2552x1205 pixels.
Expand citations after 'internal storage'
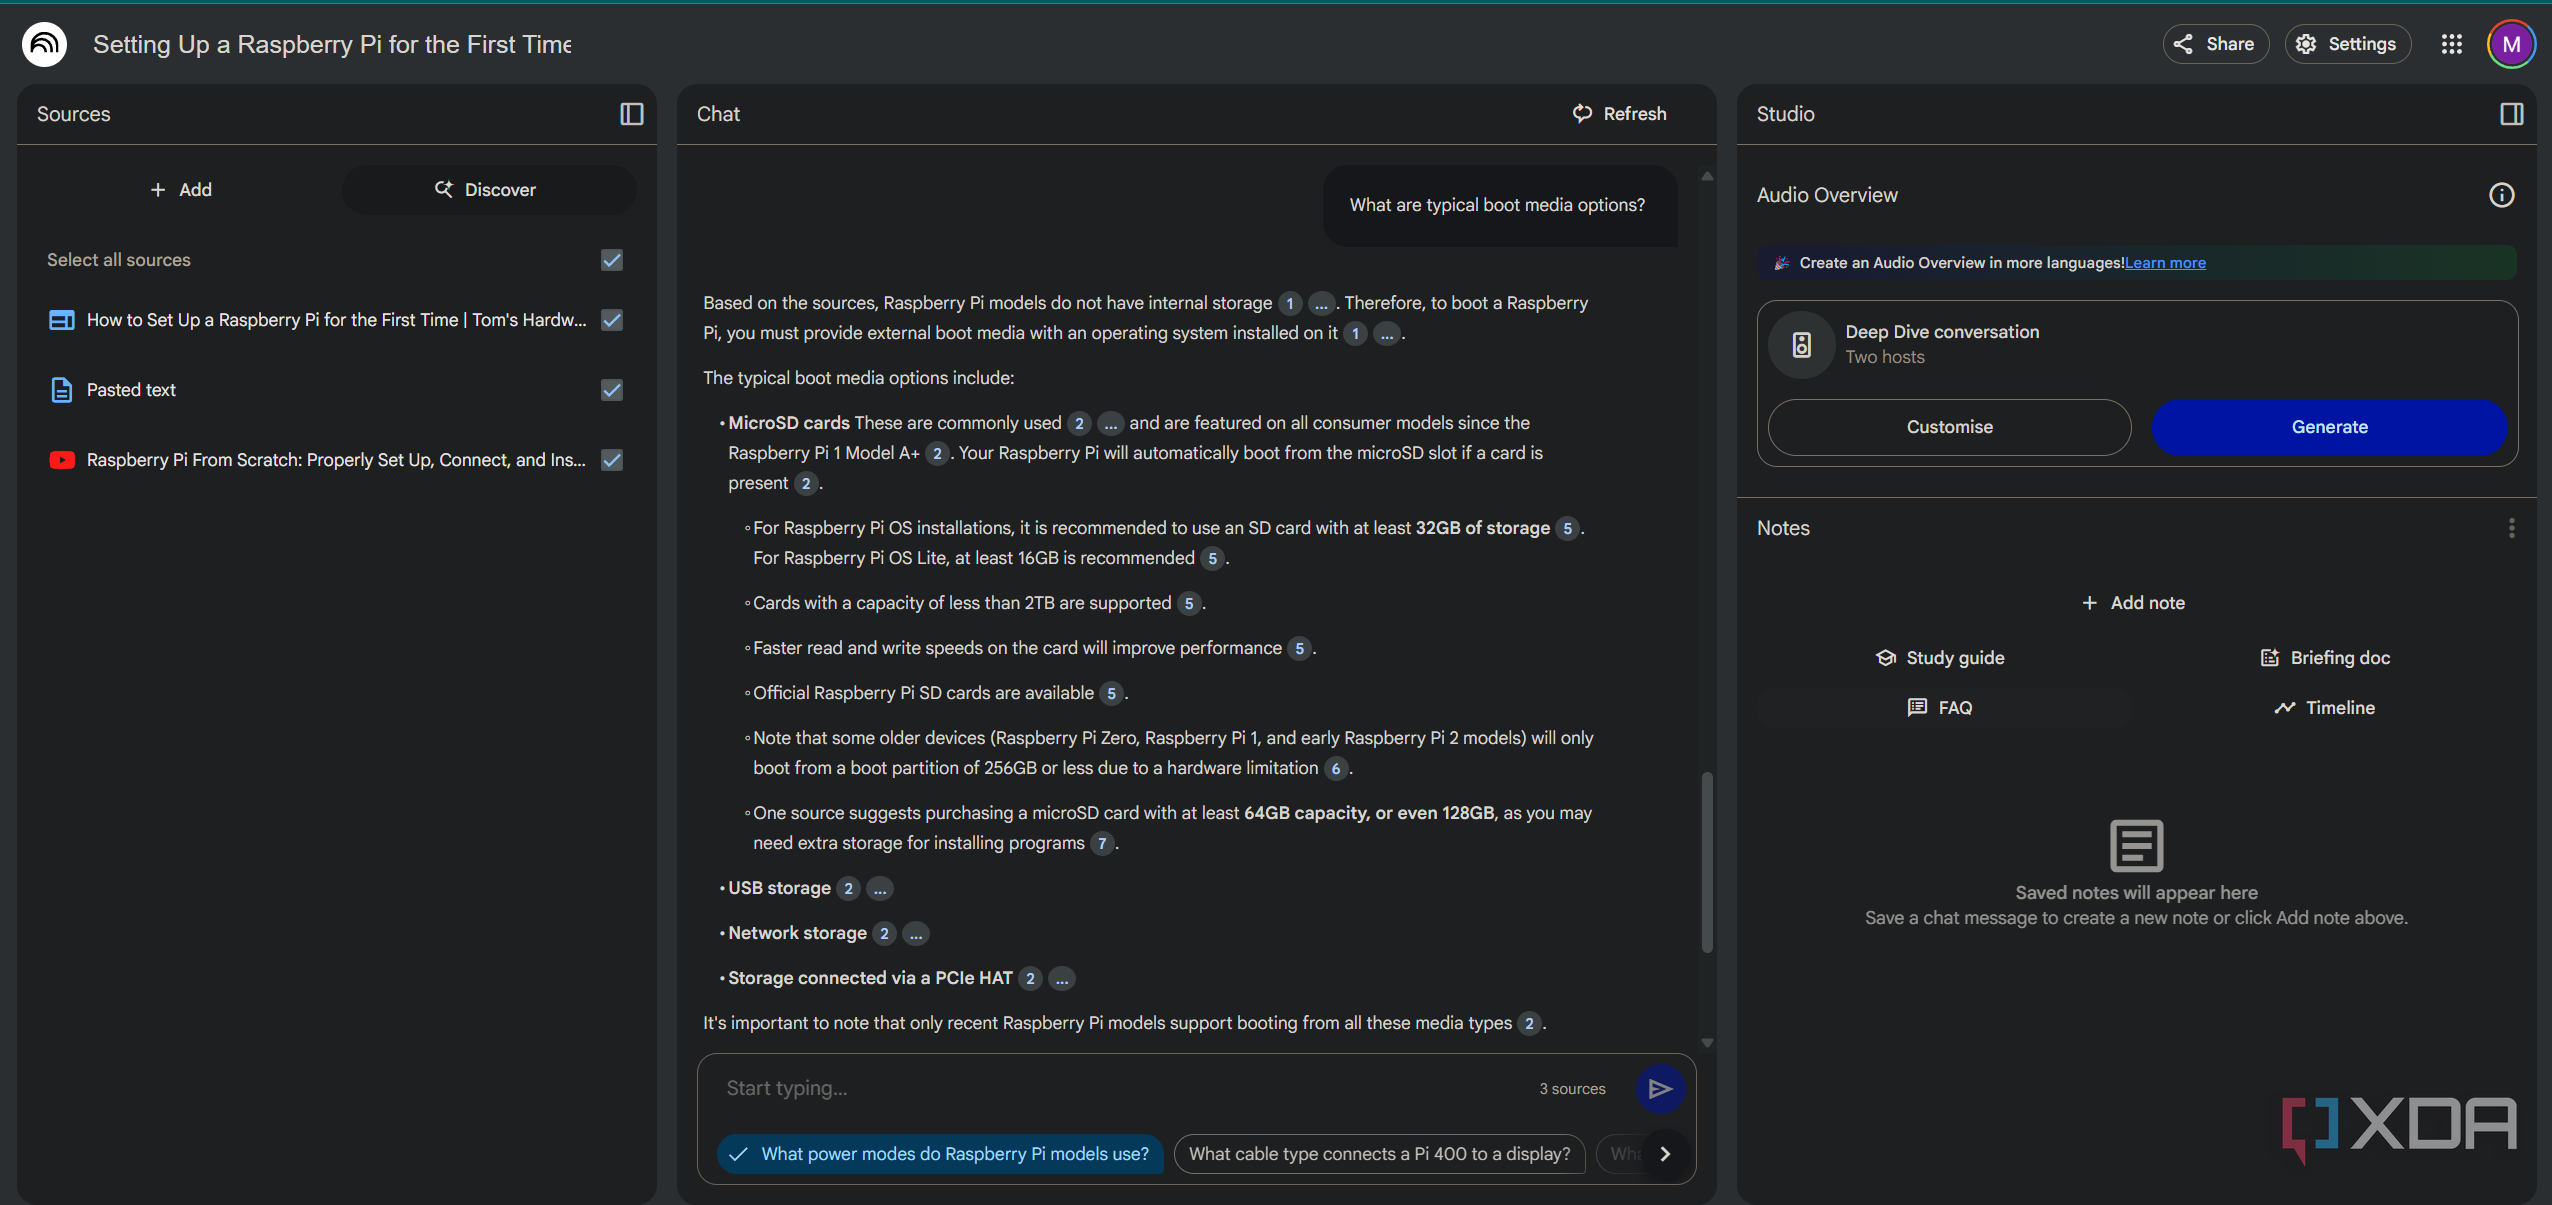point(1322,303)
